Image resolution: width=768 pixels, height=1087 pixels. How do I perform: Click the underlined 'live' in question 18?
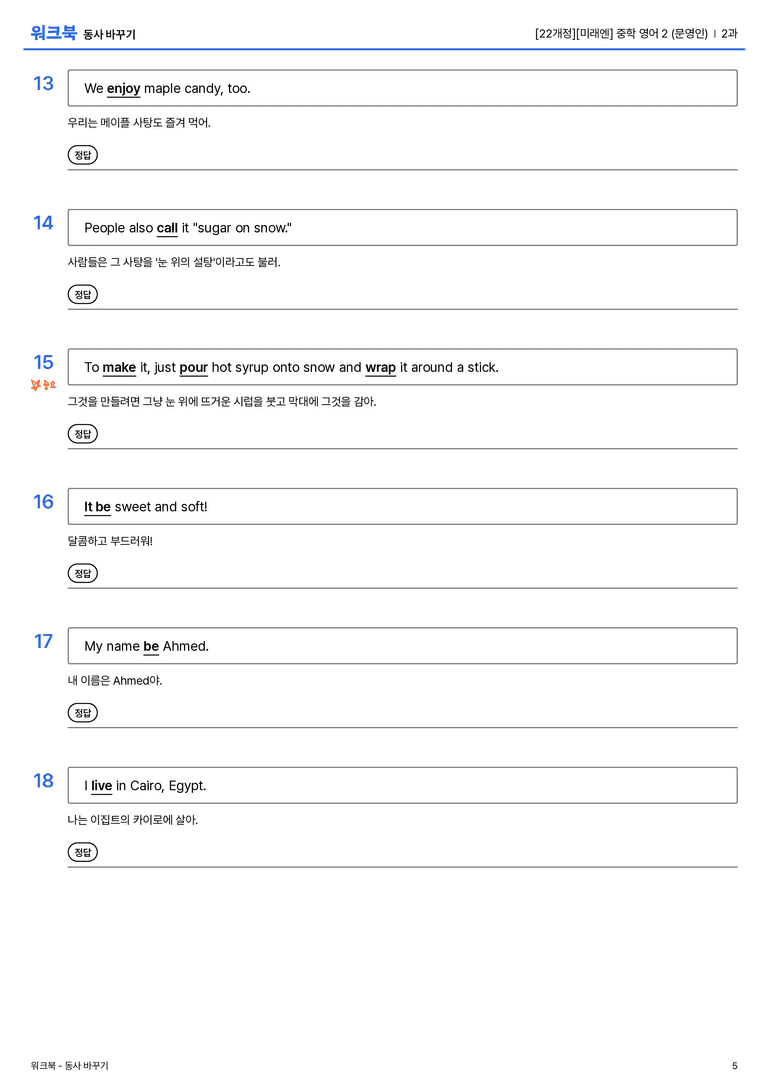102,786
